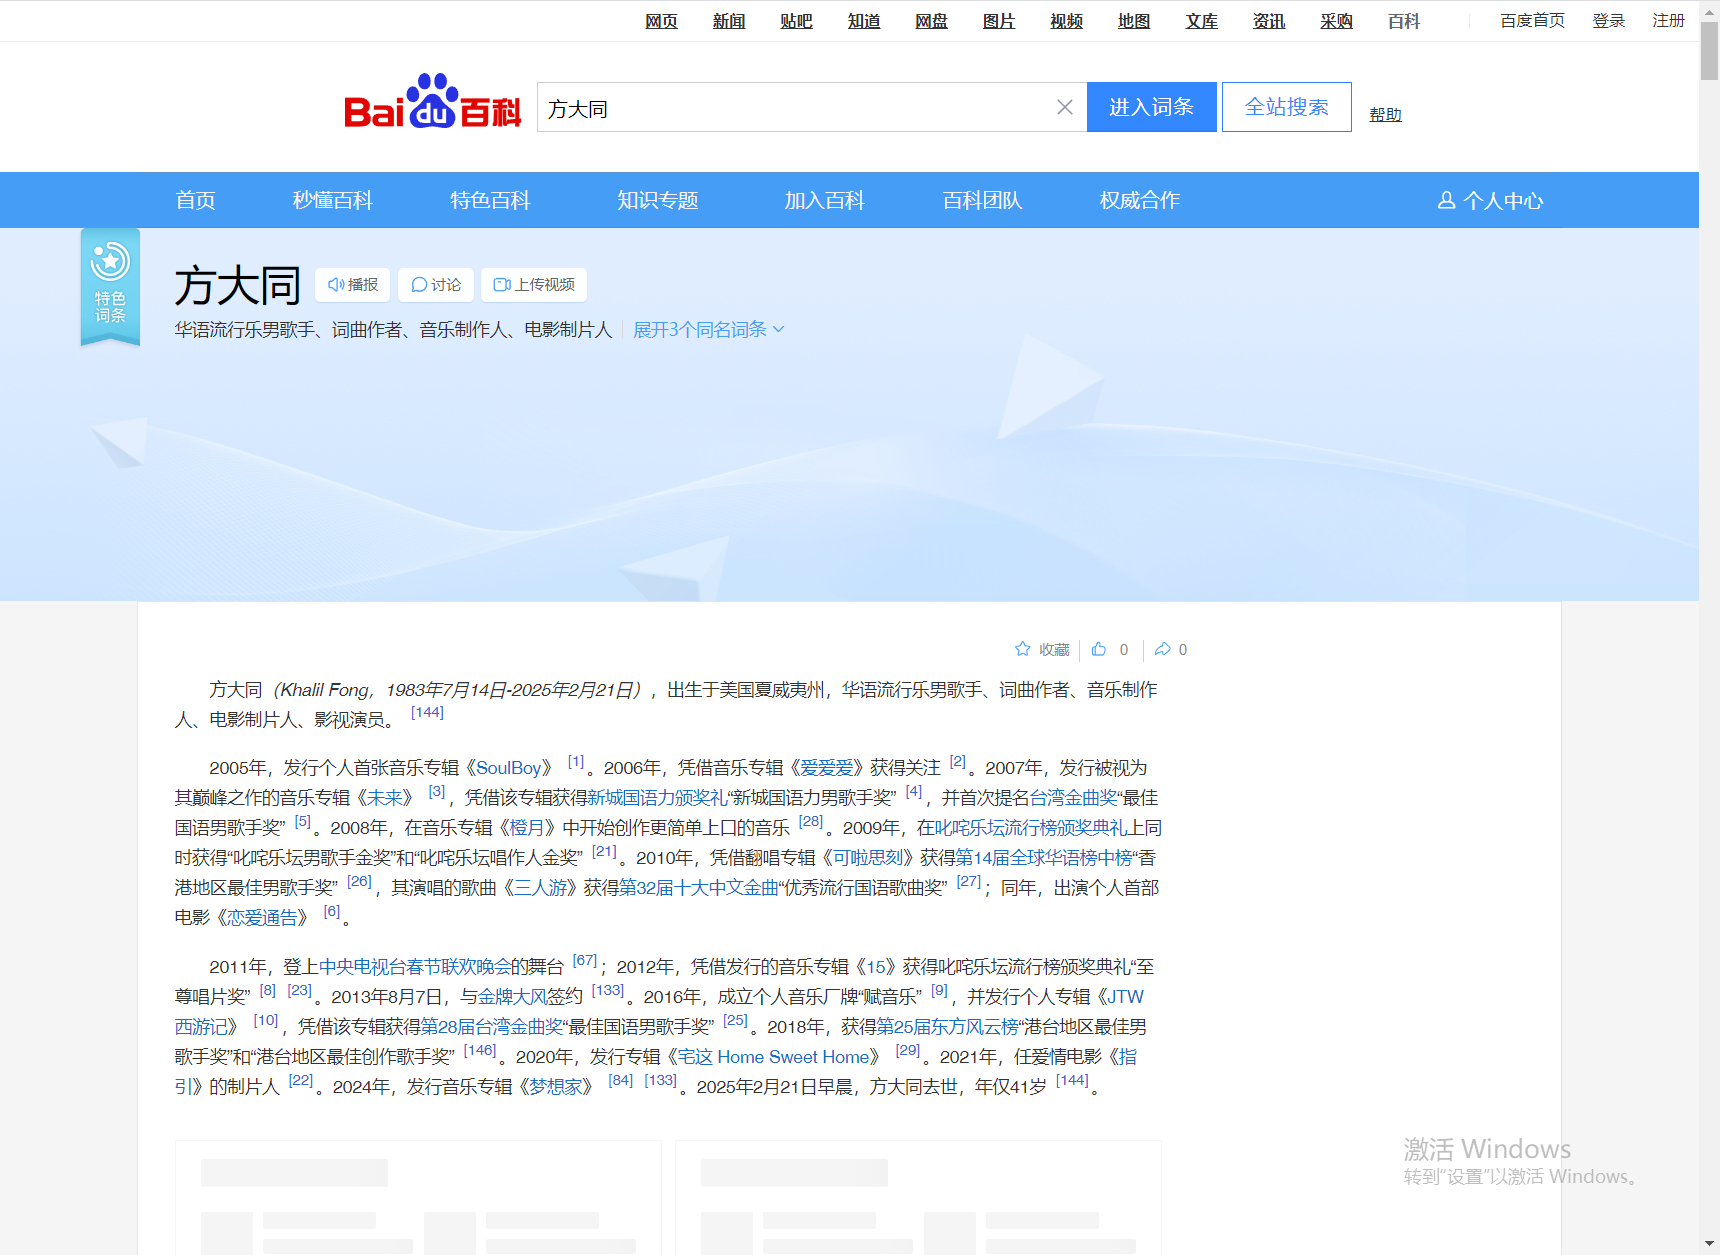Click the 特色词条 badge ribbon
1720x1255 pixels.
tap(110, 288)
